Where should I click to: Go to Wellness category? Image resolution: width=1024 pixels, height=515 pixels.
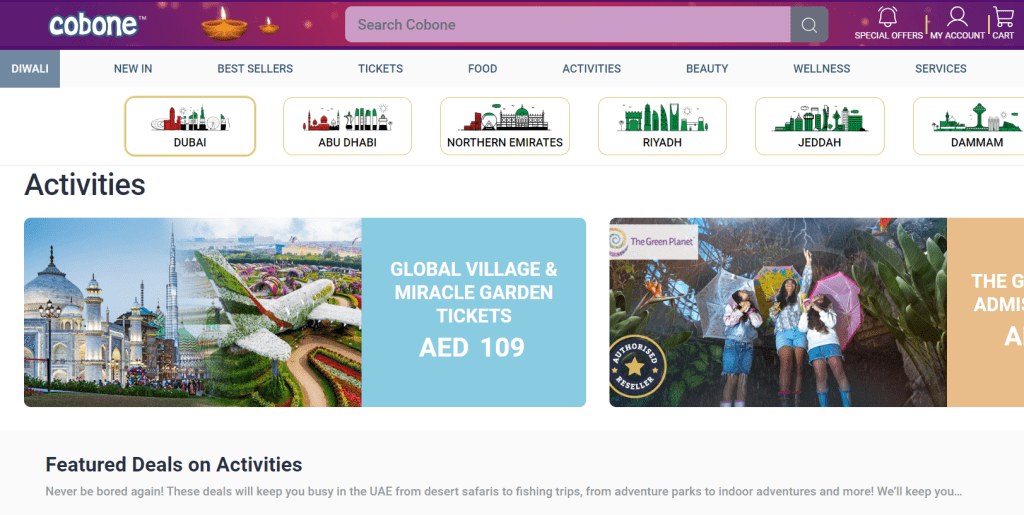pyautogui.click(x=821, y=69)
